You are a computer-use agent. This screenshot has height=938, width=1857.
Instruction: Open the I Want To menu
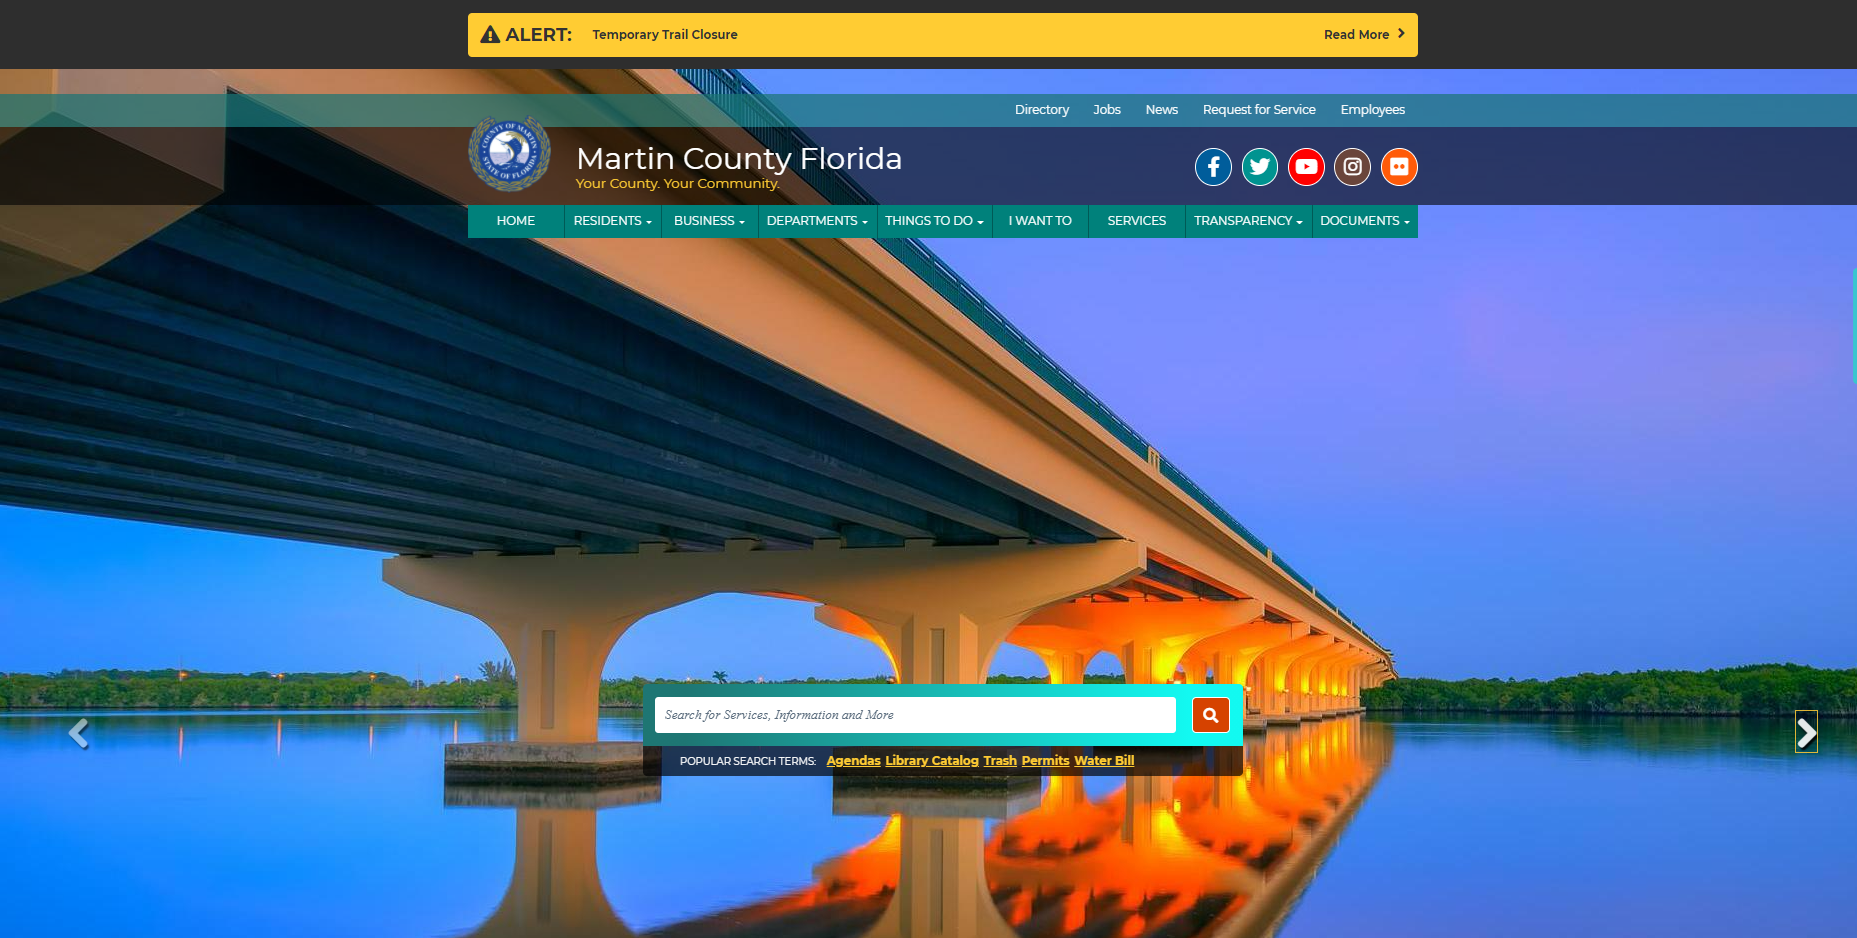point(1040,221)
